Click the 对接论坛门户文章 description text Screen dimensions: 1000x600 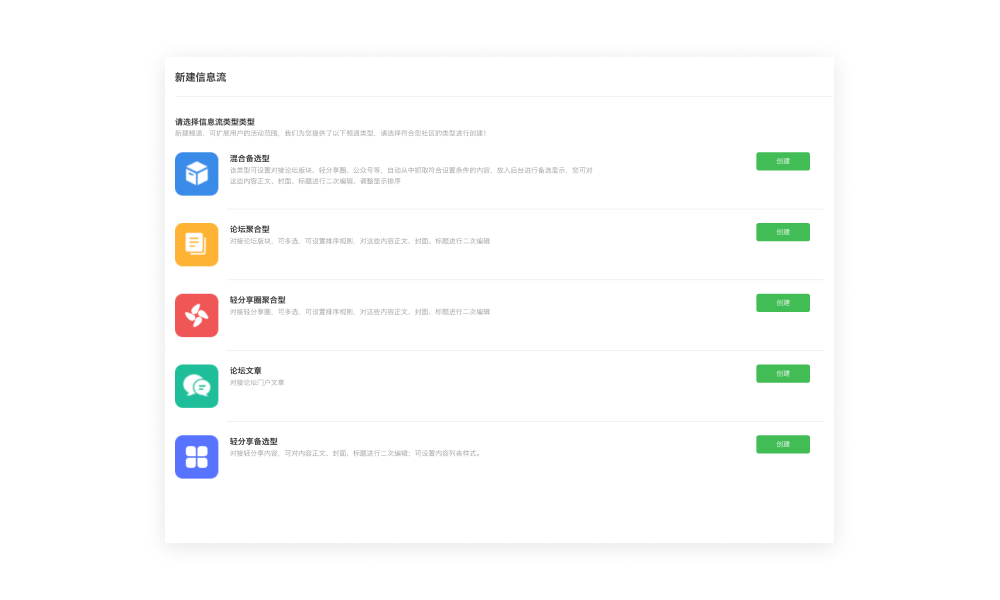coord(257,383)
